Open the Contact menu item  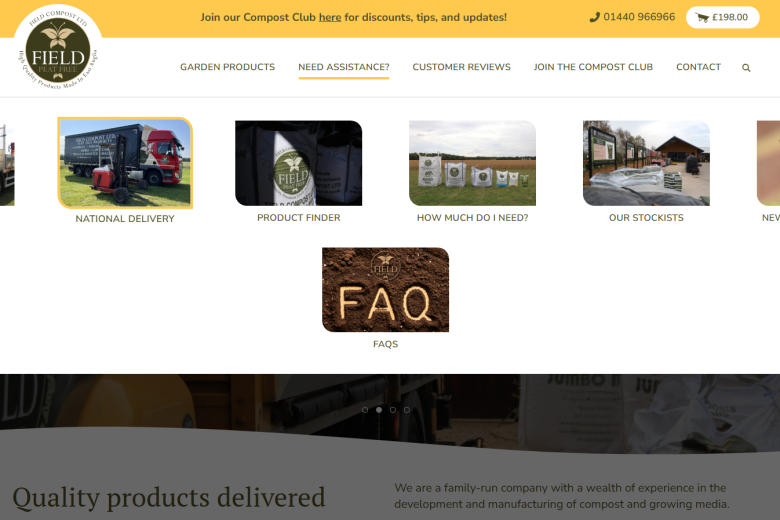(x=698, y=67)
